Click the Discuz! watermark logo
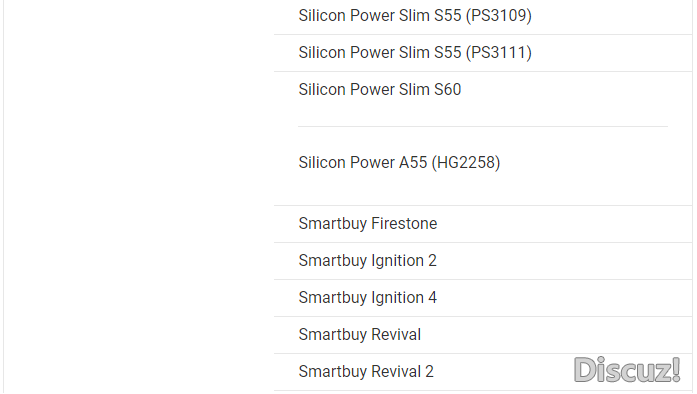Viewport: 697px width, 394px height. coord(627,370)
